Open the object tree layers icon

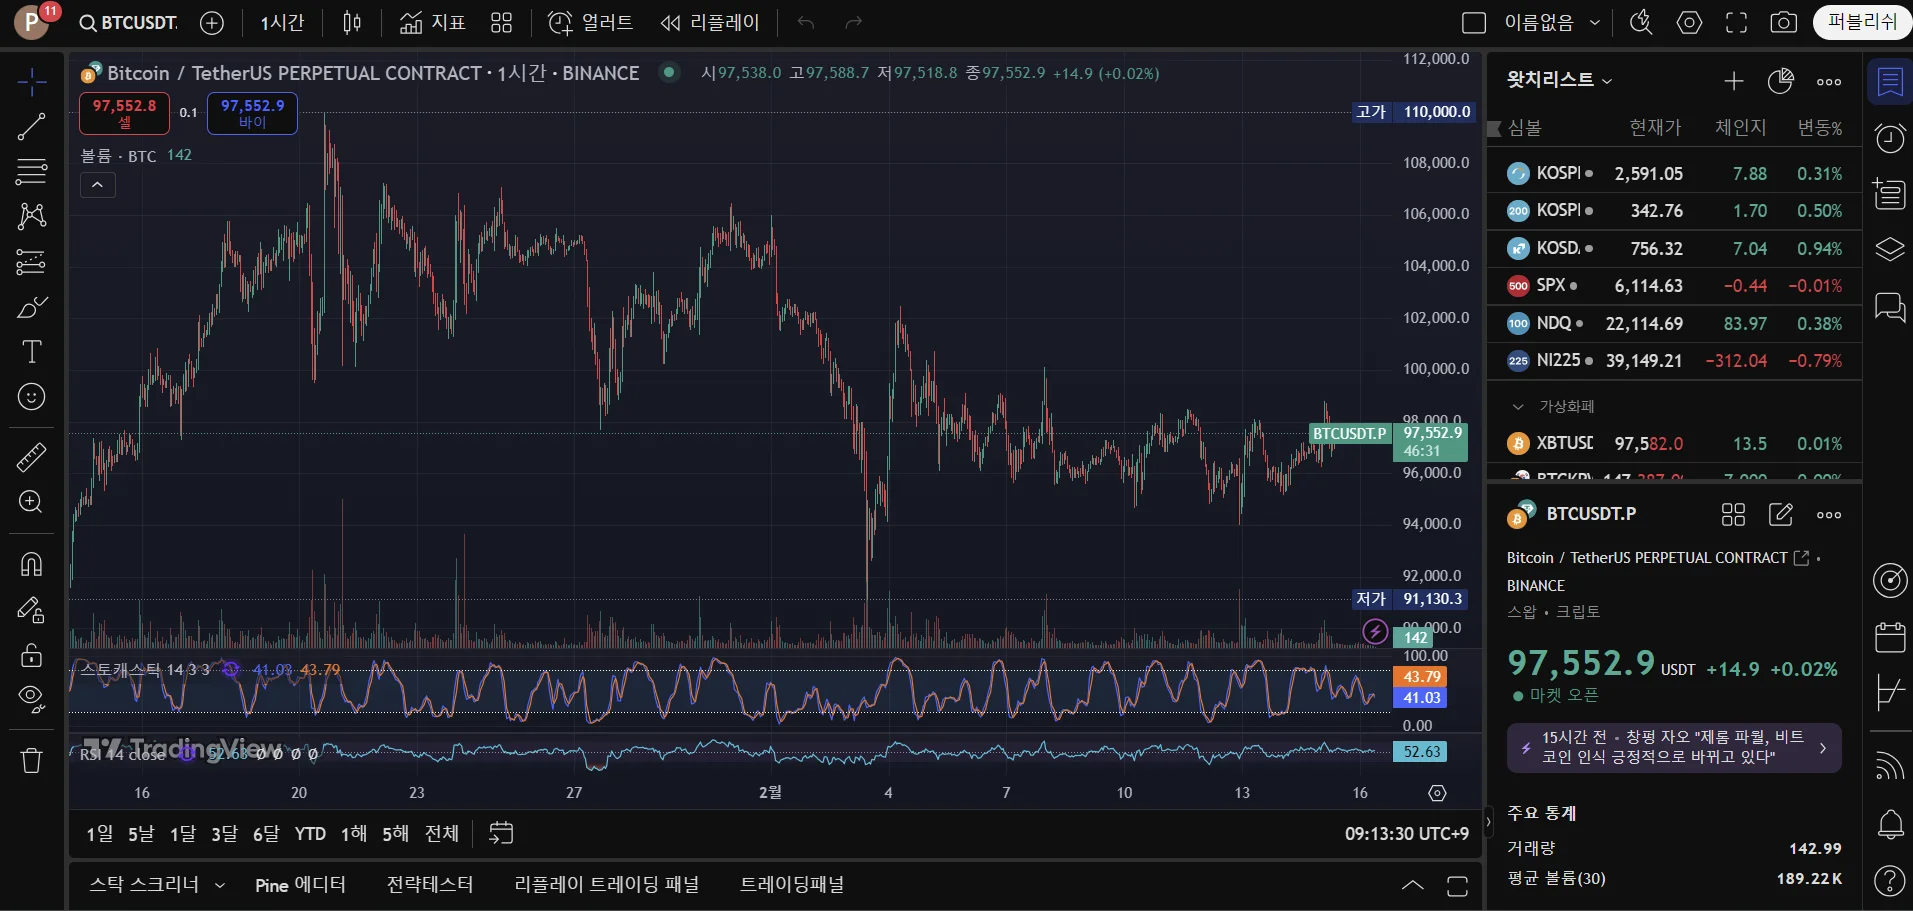pyautogui.click(x=1890, y=249)
